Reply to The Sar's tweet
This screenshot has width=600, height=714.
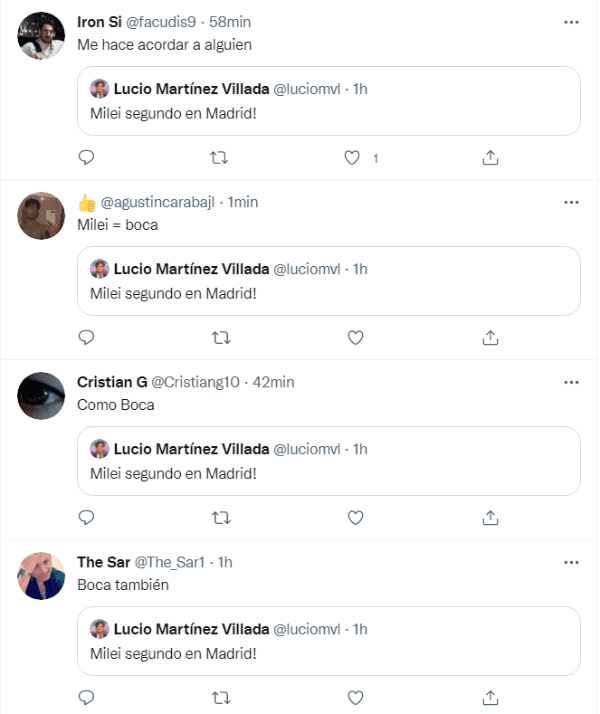pos(86,698)
